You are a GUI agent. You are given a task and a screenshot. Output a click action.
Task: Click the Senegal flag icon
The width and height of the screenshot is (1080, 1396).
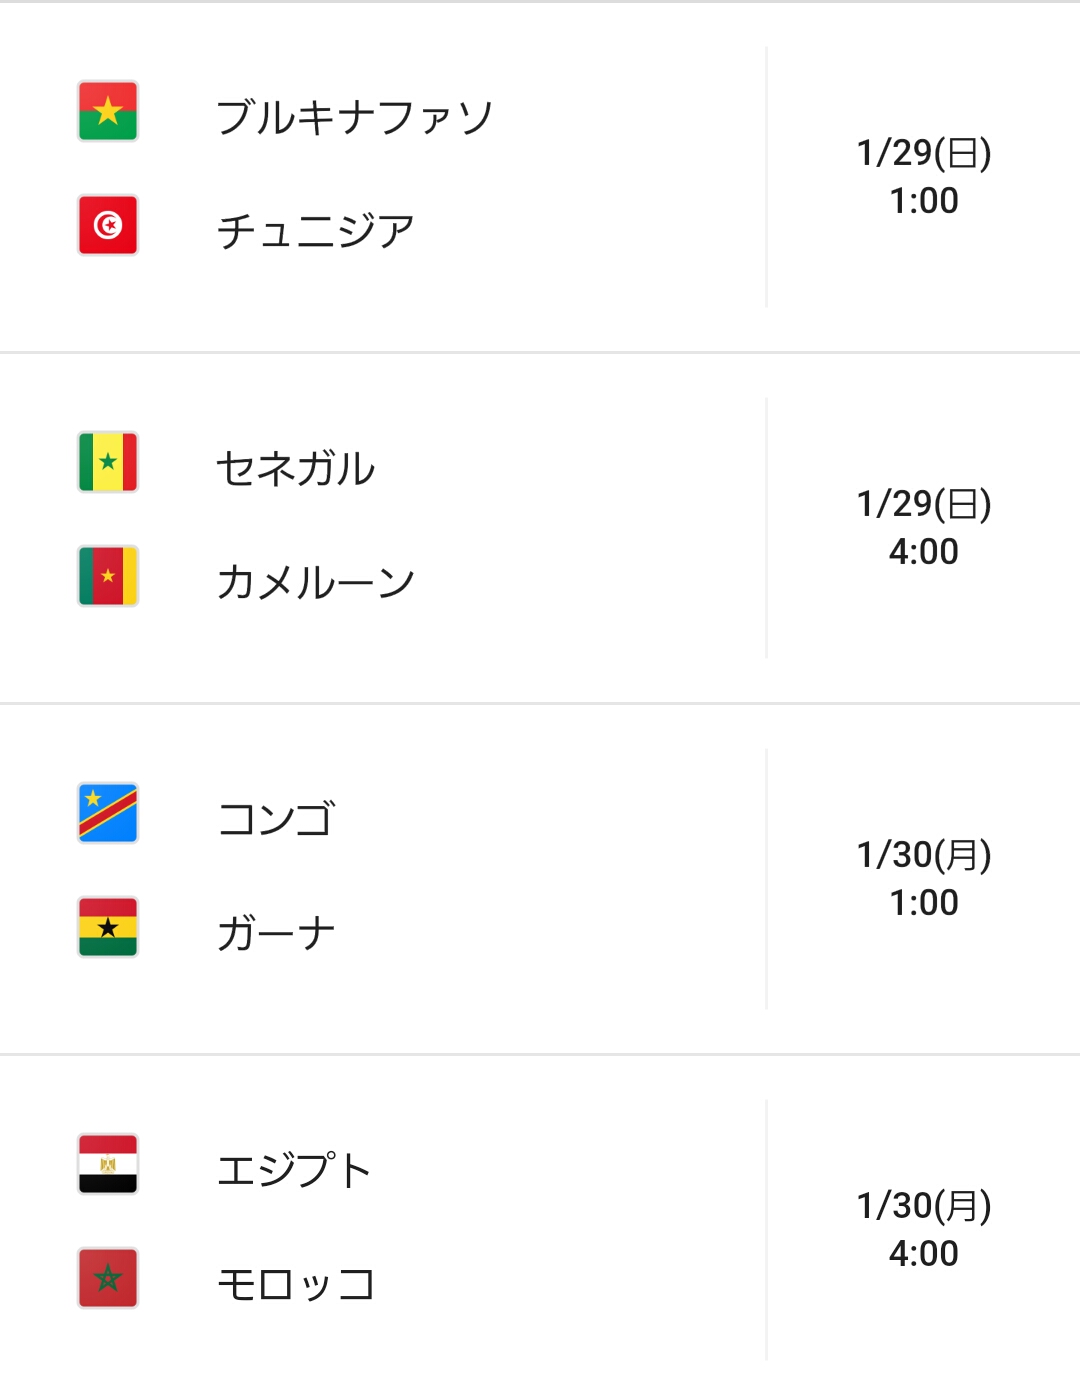pos(108,462)
